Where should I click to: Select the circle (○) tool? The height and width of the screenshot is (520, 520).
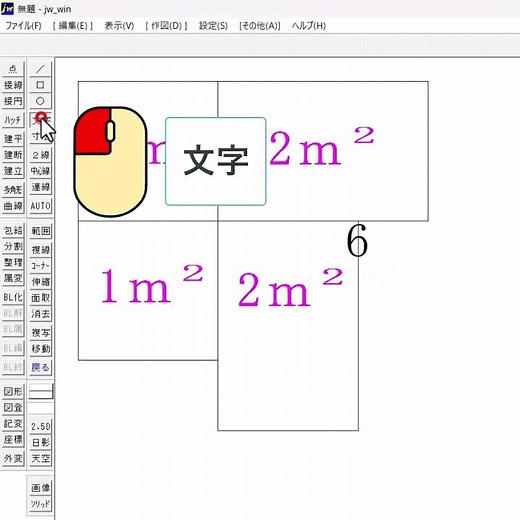tap(40, 101)
